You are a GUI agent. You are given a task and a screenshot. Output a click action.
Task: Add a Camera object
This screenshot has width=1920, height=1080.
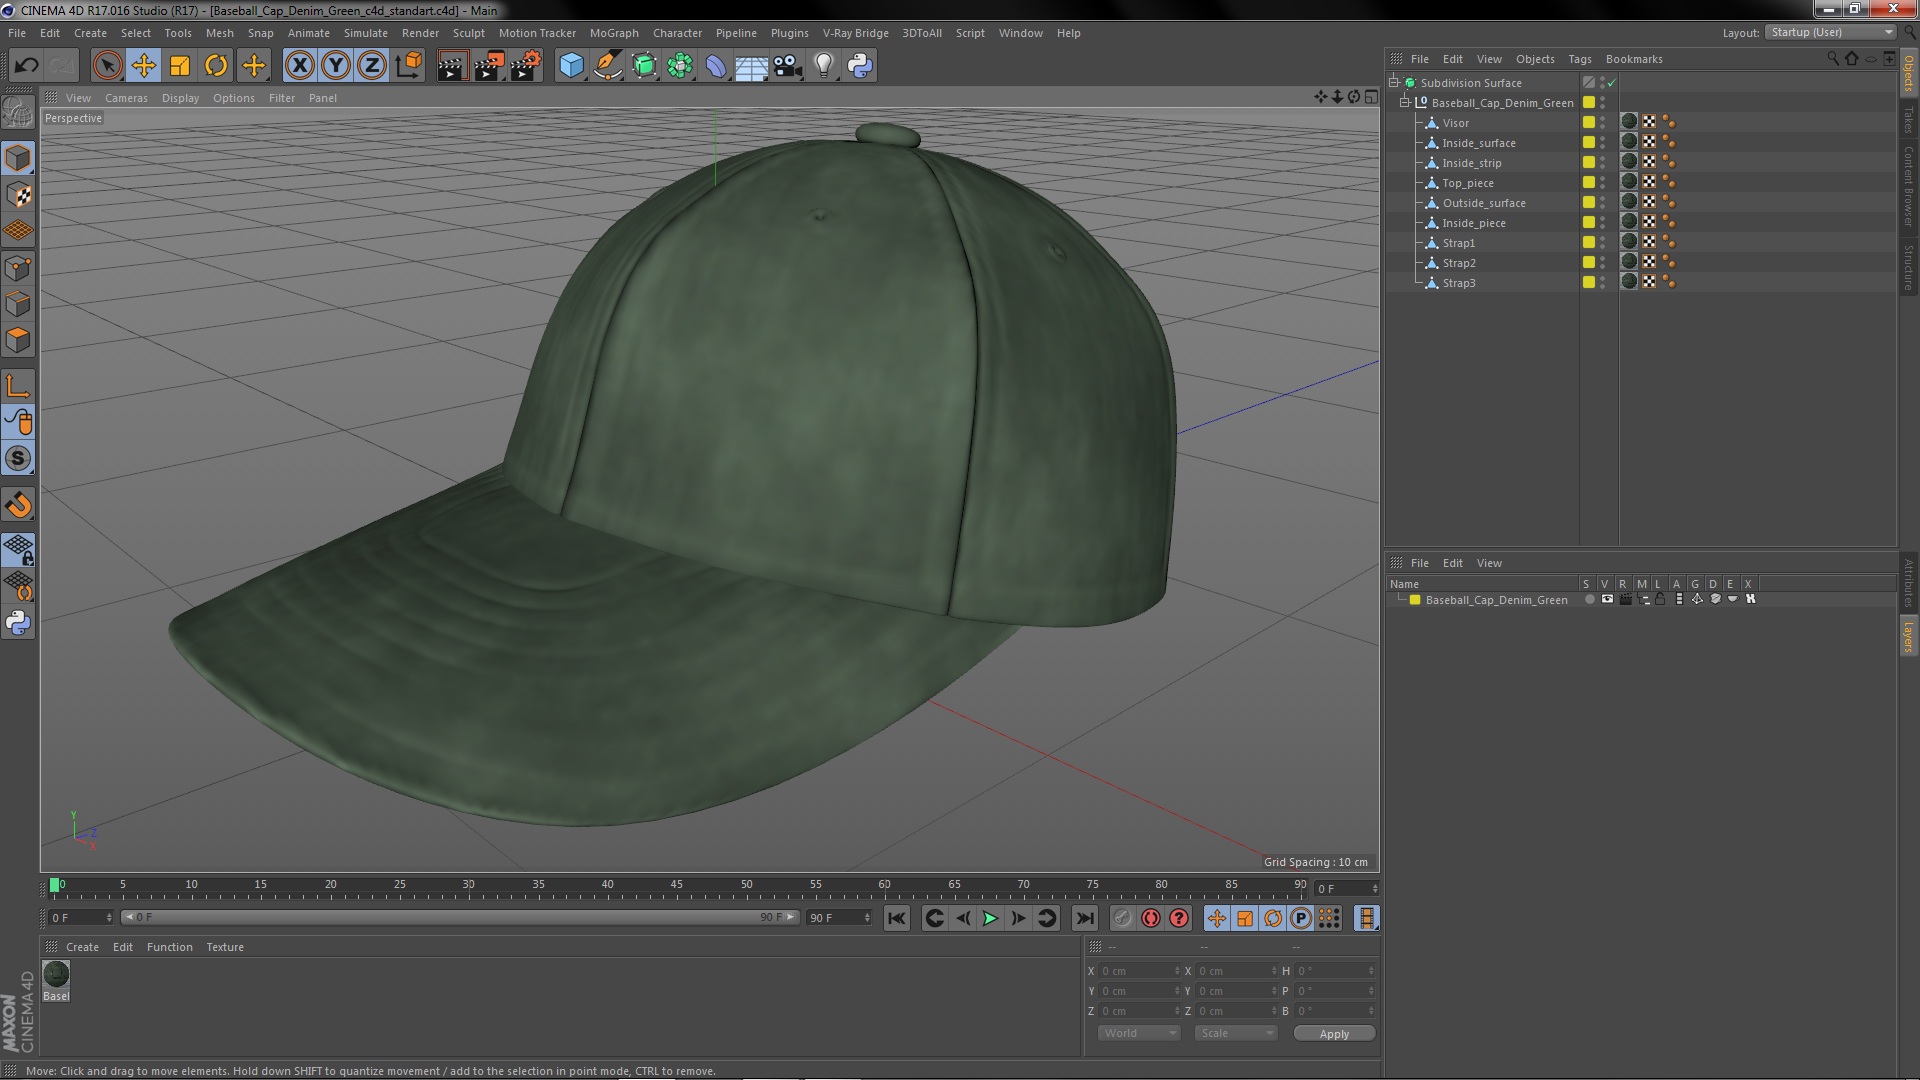788,66
